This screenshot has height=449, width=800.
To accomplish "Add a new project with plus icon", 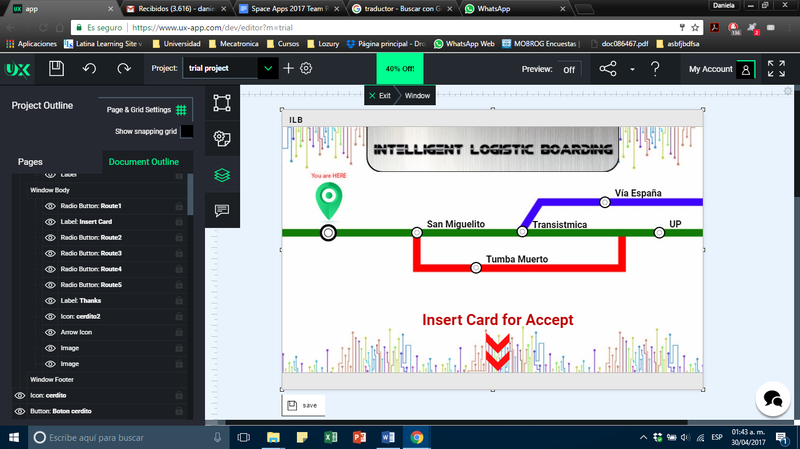I will [x=289, y=69].
